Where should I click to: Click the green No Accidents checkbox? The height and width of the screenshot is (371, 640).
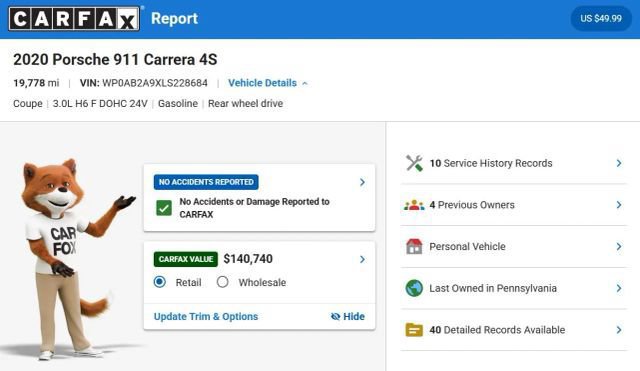164,208
